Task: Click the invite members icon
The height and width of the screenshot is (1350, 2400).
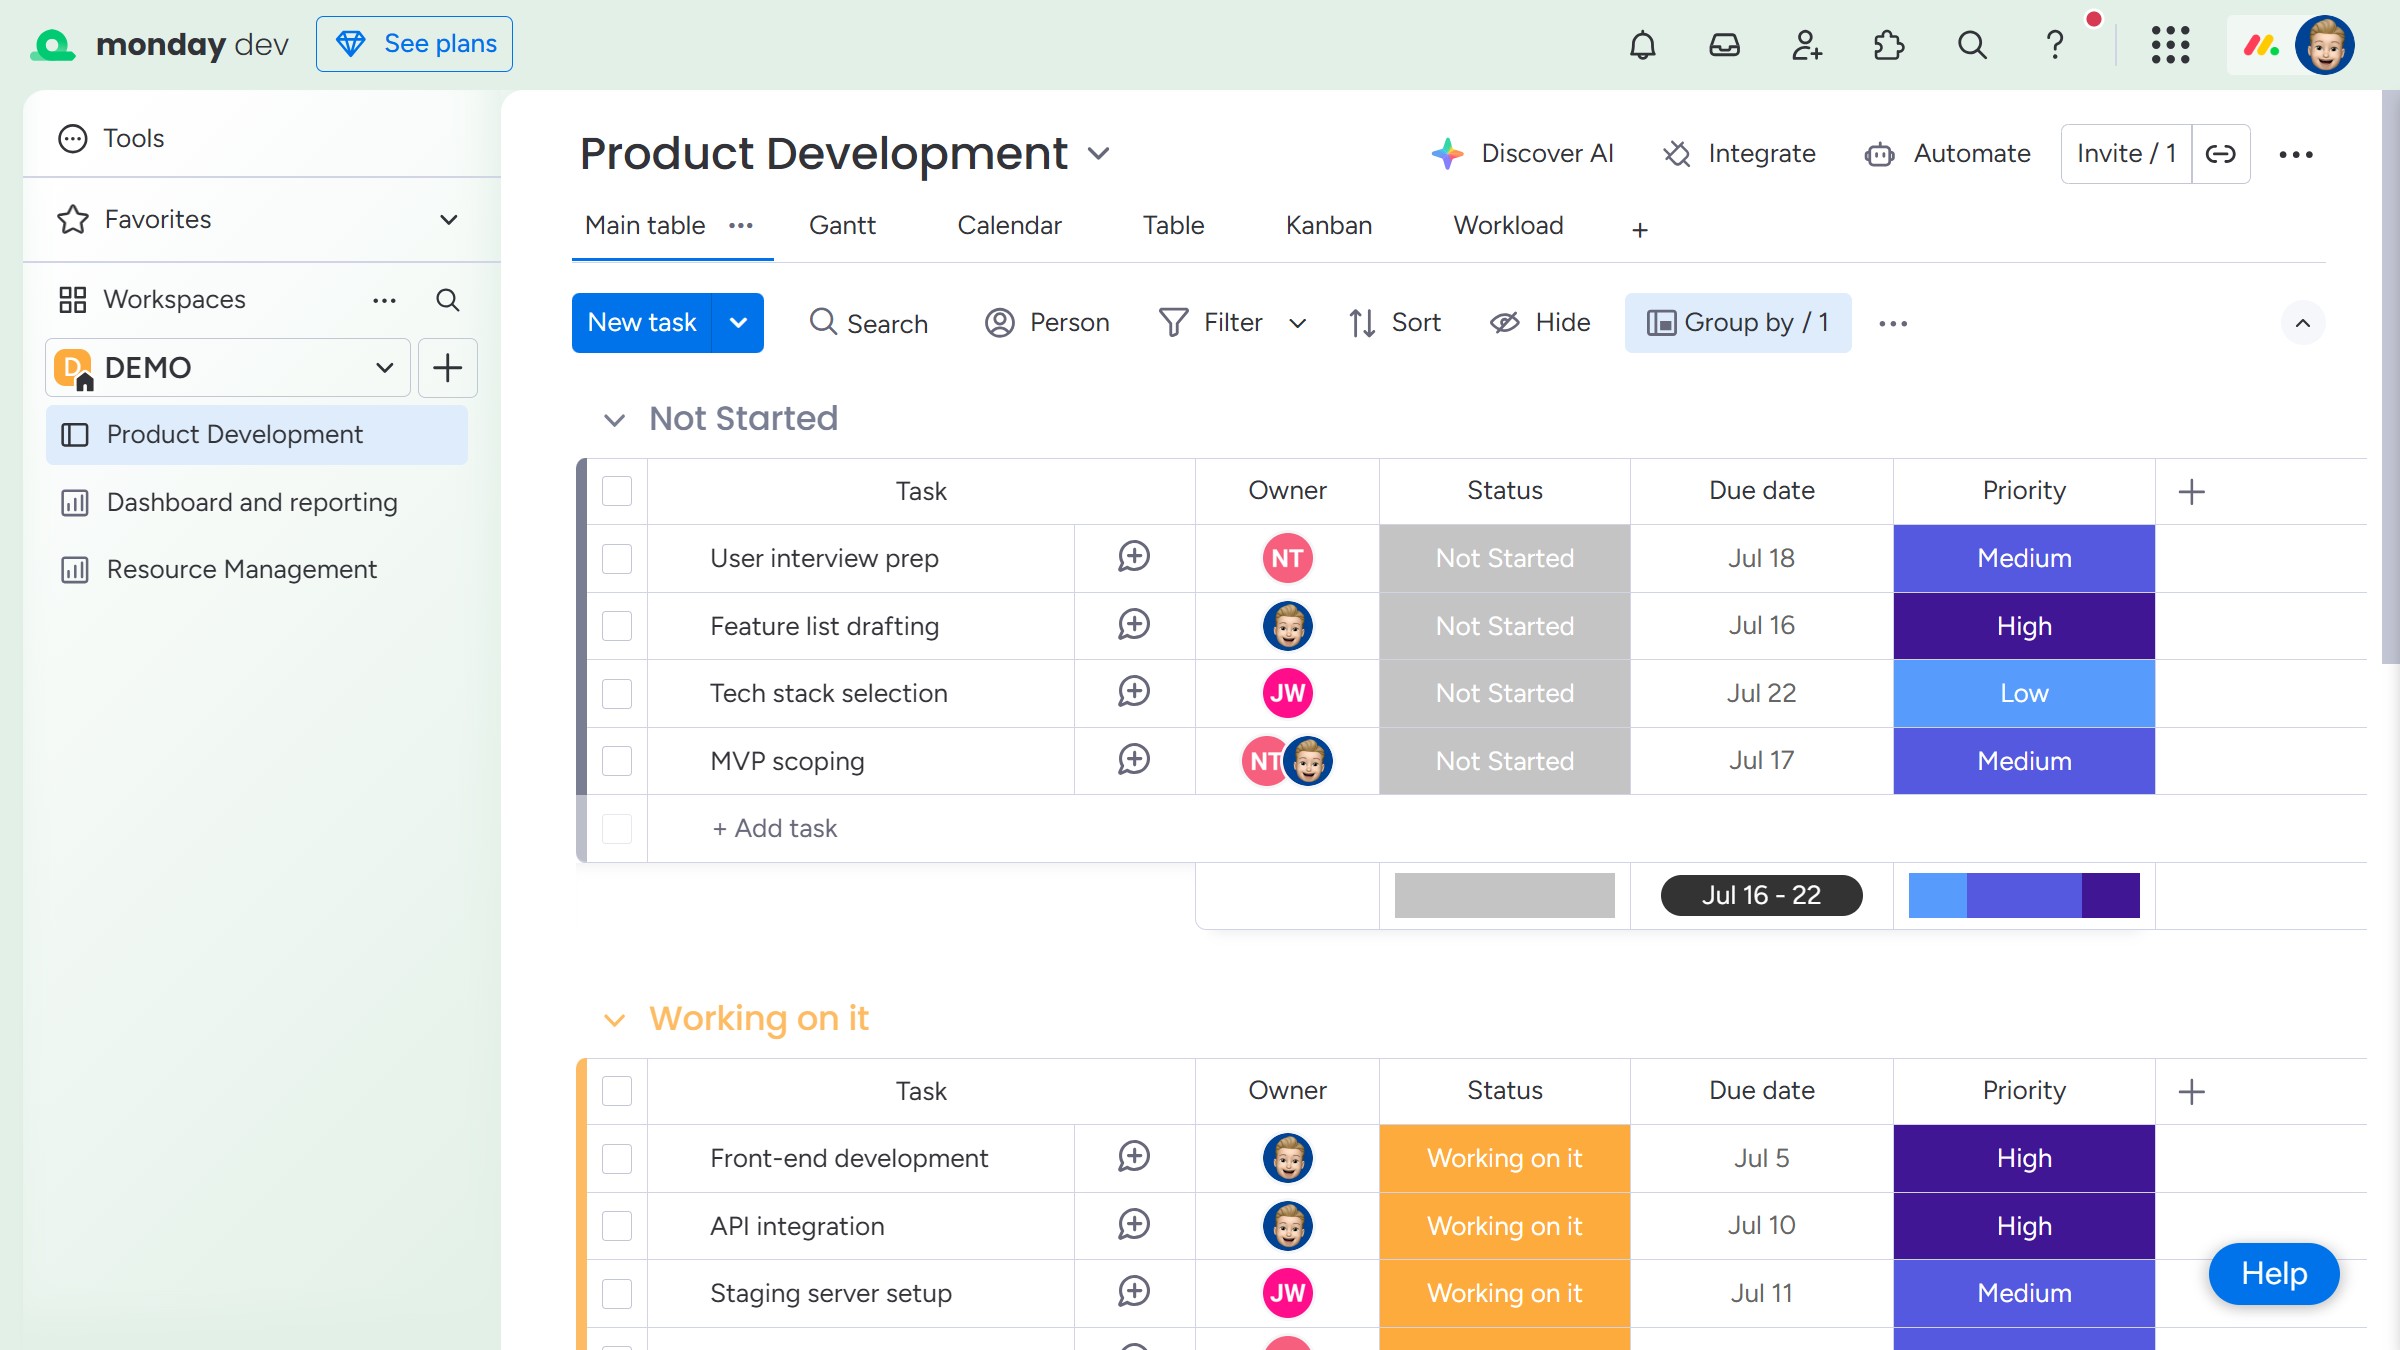Action: coord(1807,45)
